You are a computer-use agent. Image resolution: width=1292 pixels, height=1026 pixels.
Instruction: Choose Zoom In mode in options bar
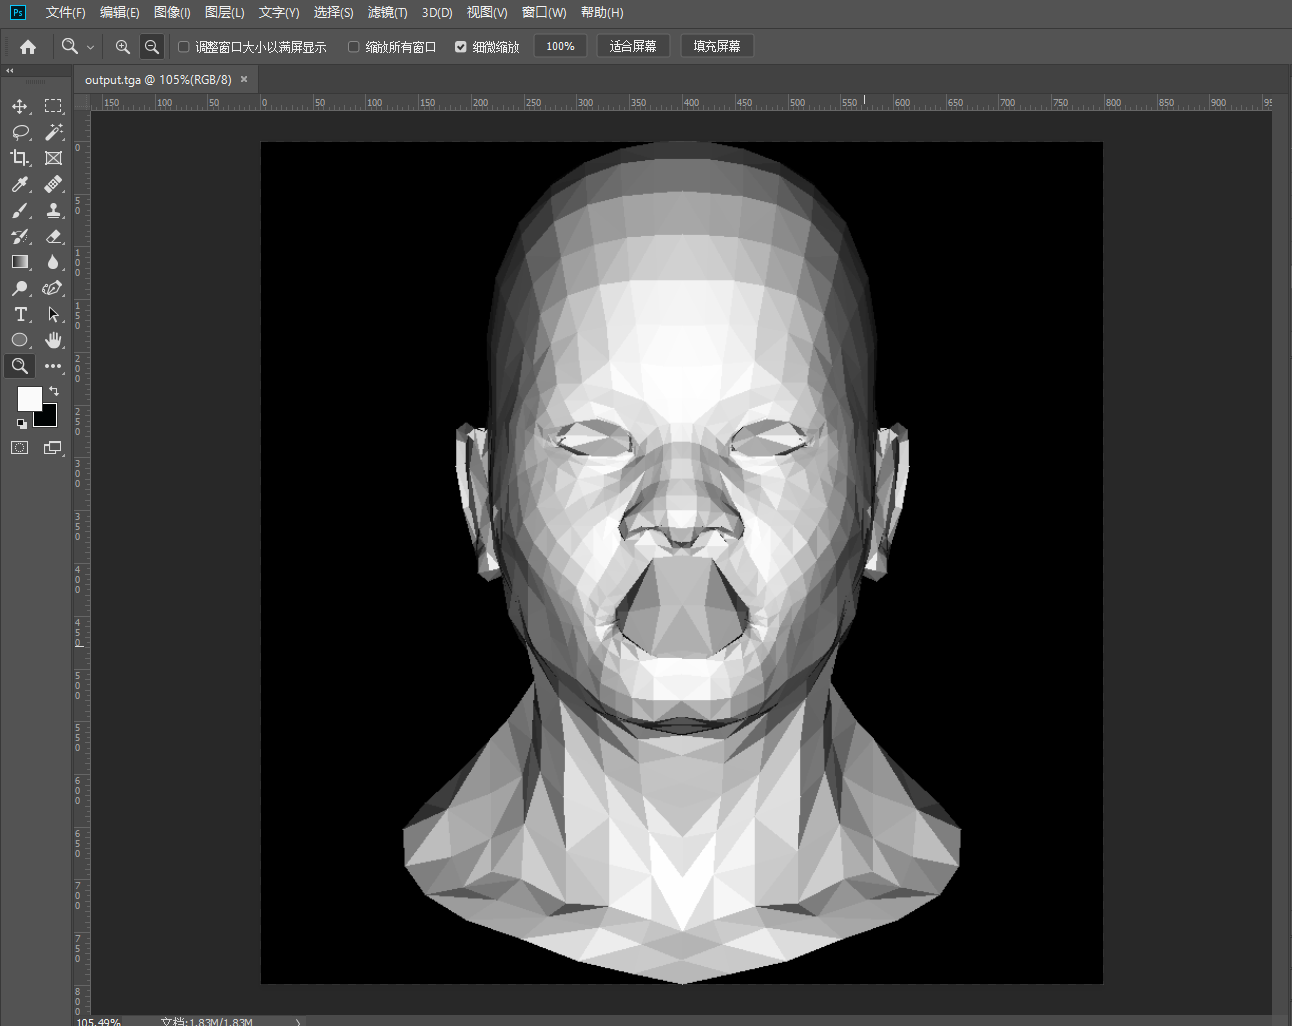coord(123,47)
